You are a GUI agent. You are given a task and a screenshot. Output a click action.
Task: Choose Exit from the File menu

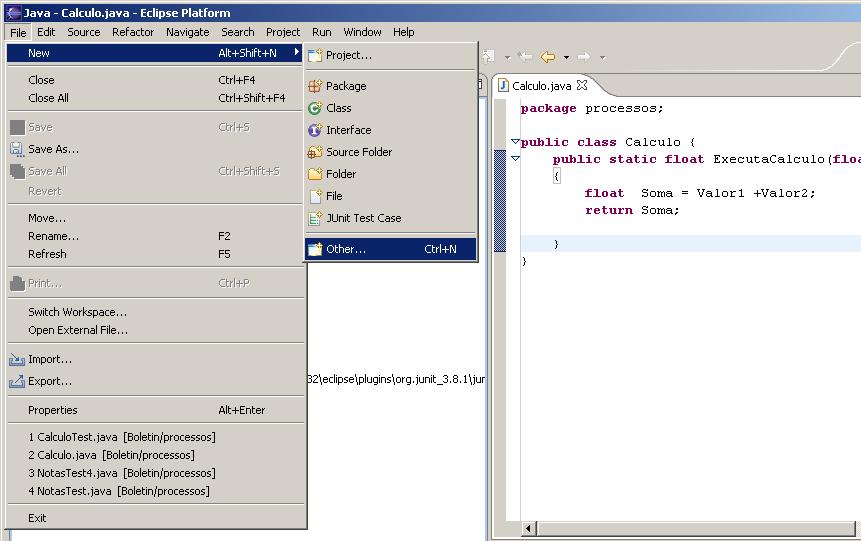[x=156, y=518]
